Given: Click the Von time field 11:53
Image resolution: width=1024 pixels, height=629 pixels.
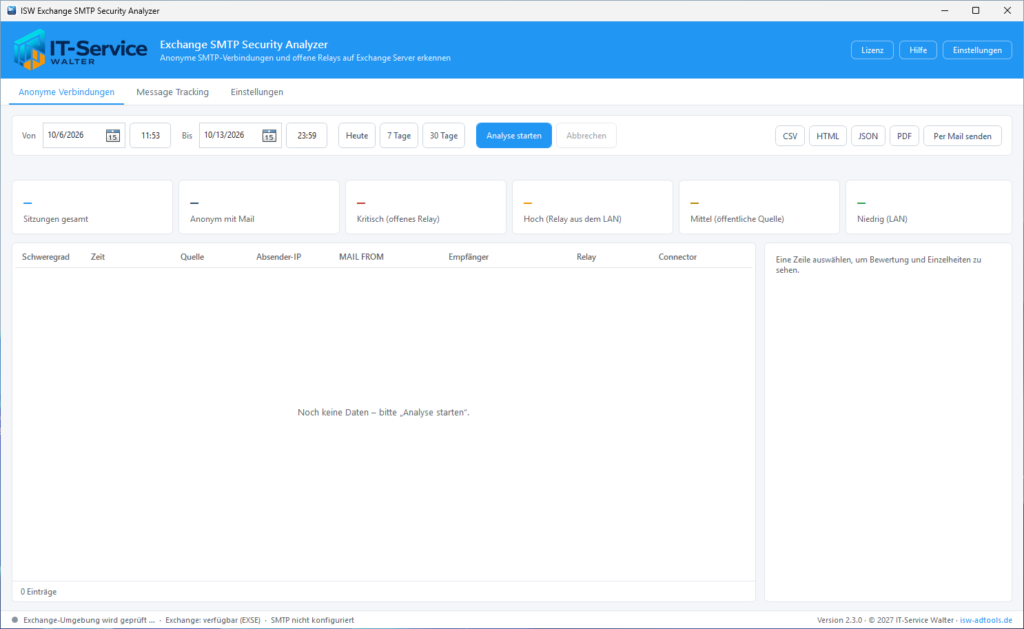Looking at the screenshot, I should coord(150,135).
